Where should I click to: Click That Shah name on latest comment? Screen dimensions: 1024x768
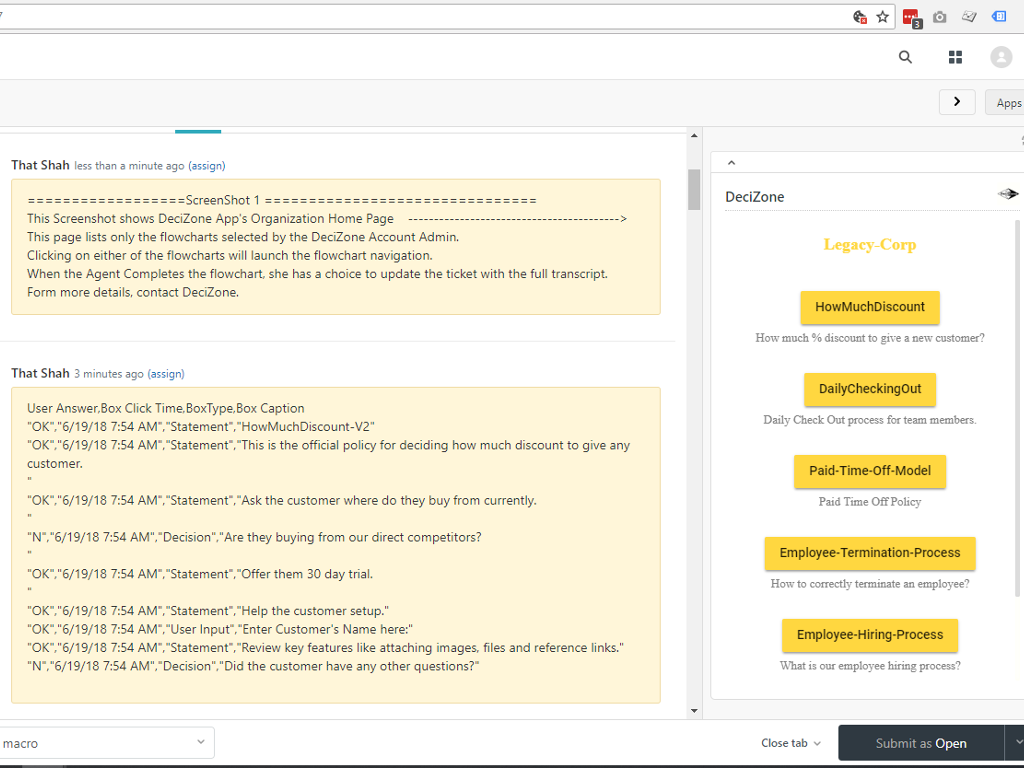click(x=40, y=165)
